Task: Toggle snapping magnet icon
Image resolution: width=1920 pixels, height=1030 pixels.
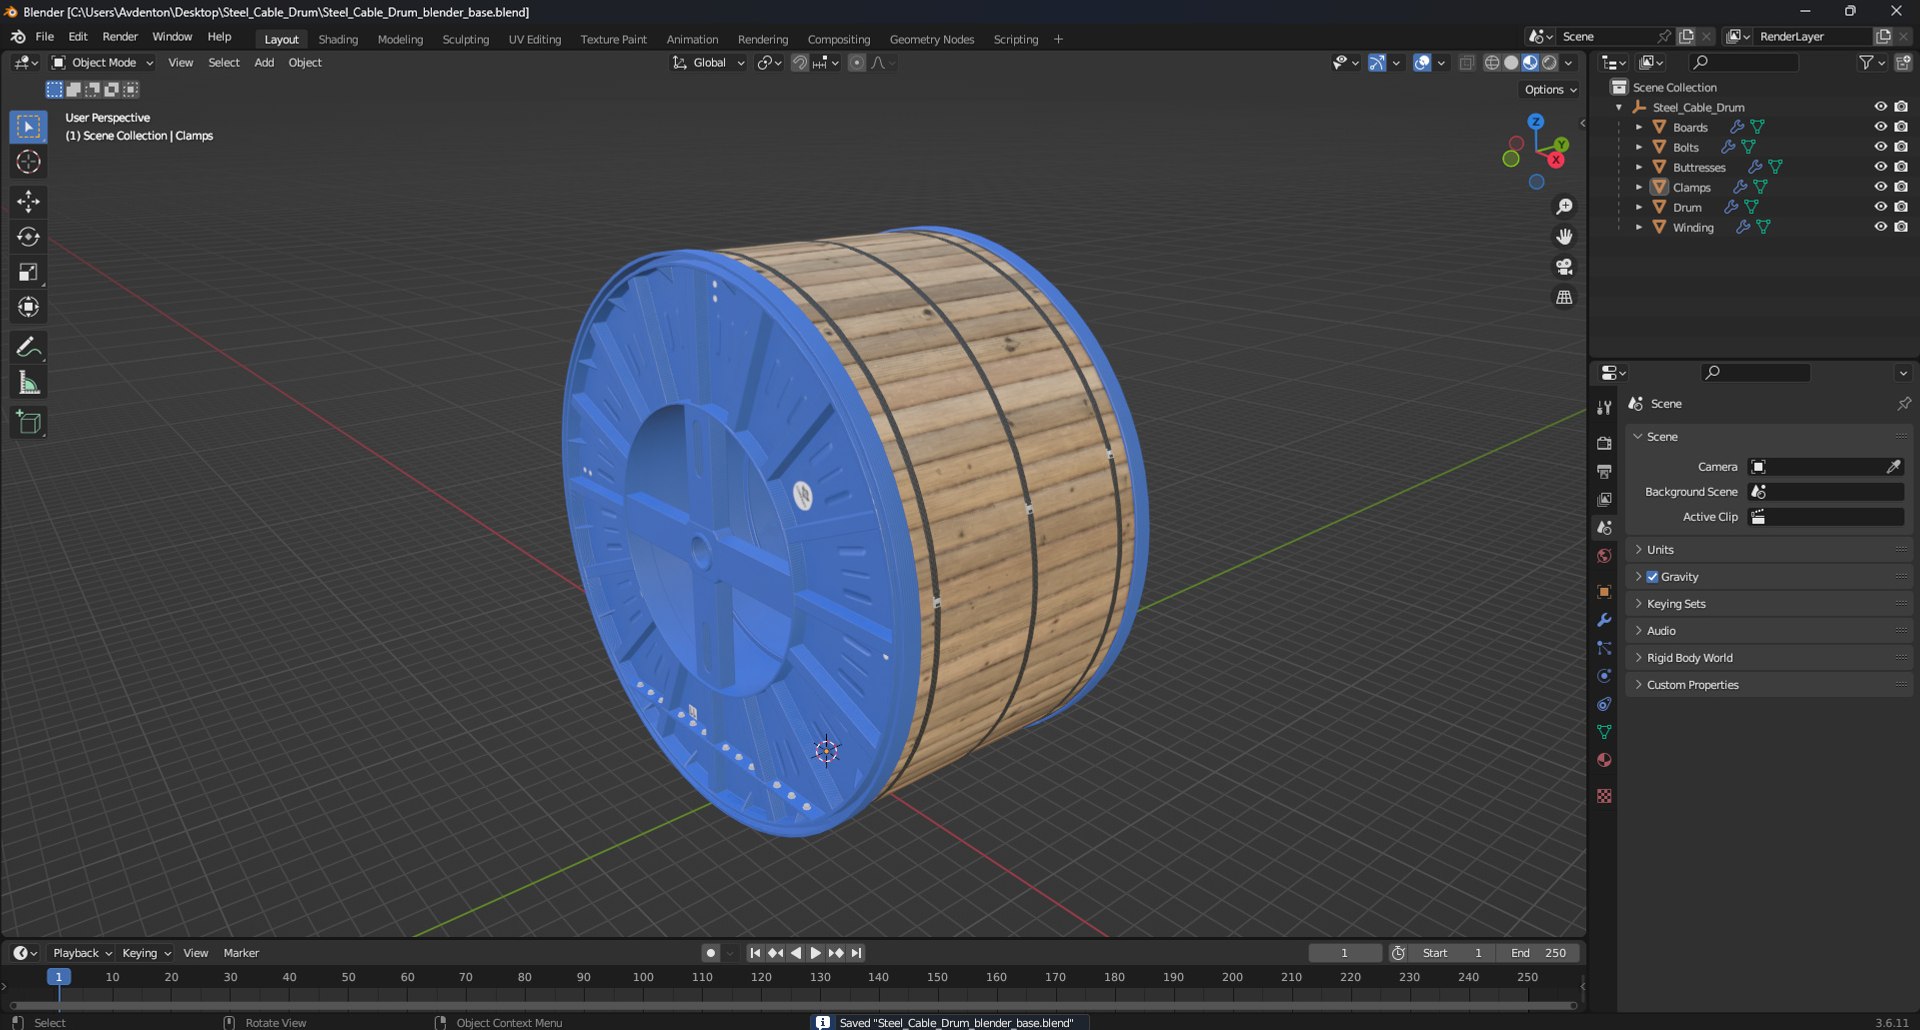Action: [x=800, y=63]
